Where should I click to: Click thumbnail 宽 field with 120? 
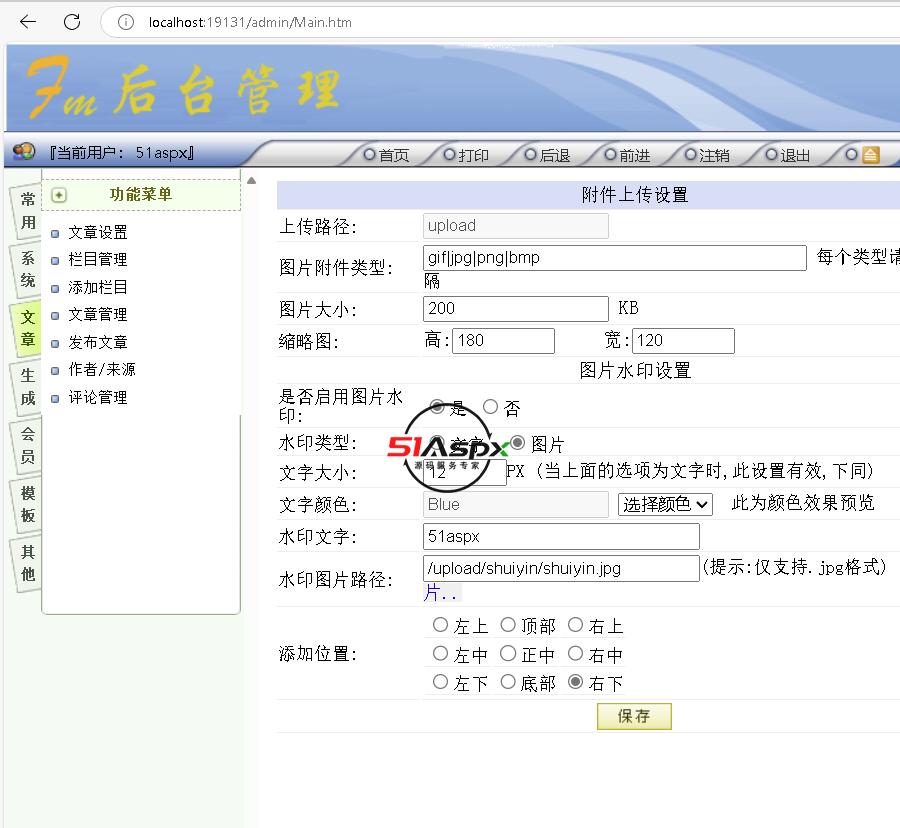point(683,341)
